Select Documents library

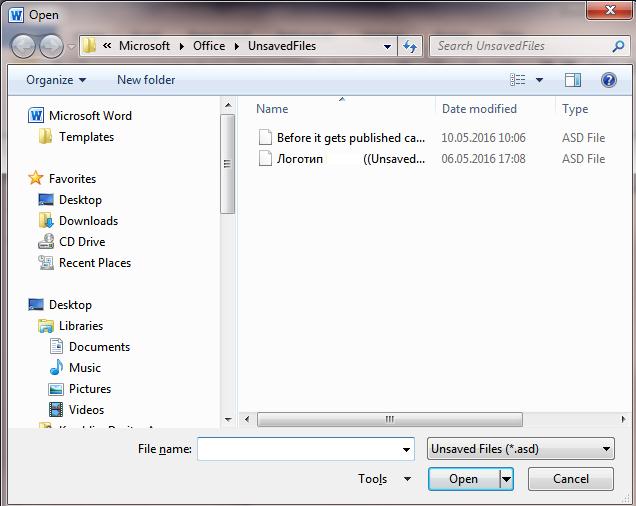pos(99,347)
